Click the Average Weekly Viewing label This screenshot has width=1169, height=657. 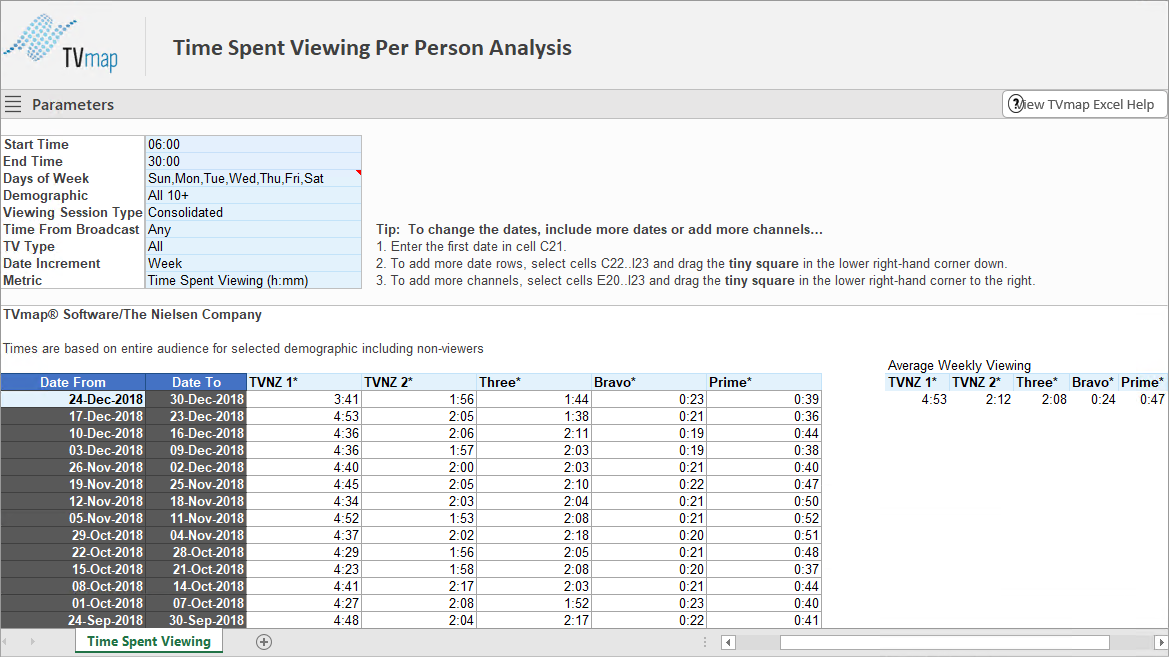[959, 365]
